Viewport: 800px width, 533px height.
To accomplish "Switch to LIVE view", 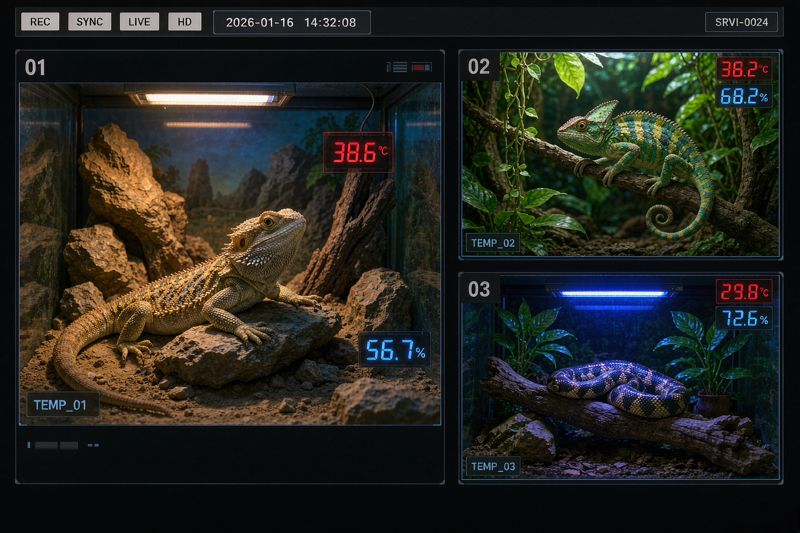I will (139, 22).
